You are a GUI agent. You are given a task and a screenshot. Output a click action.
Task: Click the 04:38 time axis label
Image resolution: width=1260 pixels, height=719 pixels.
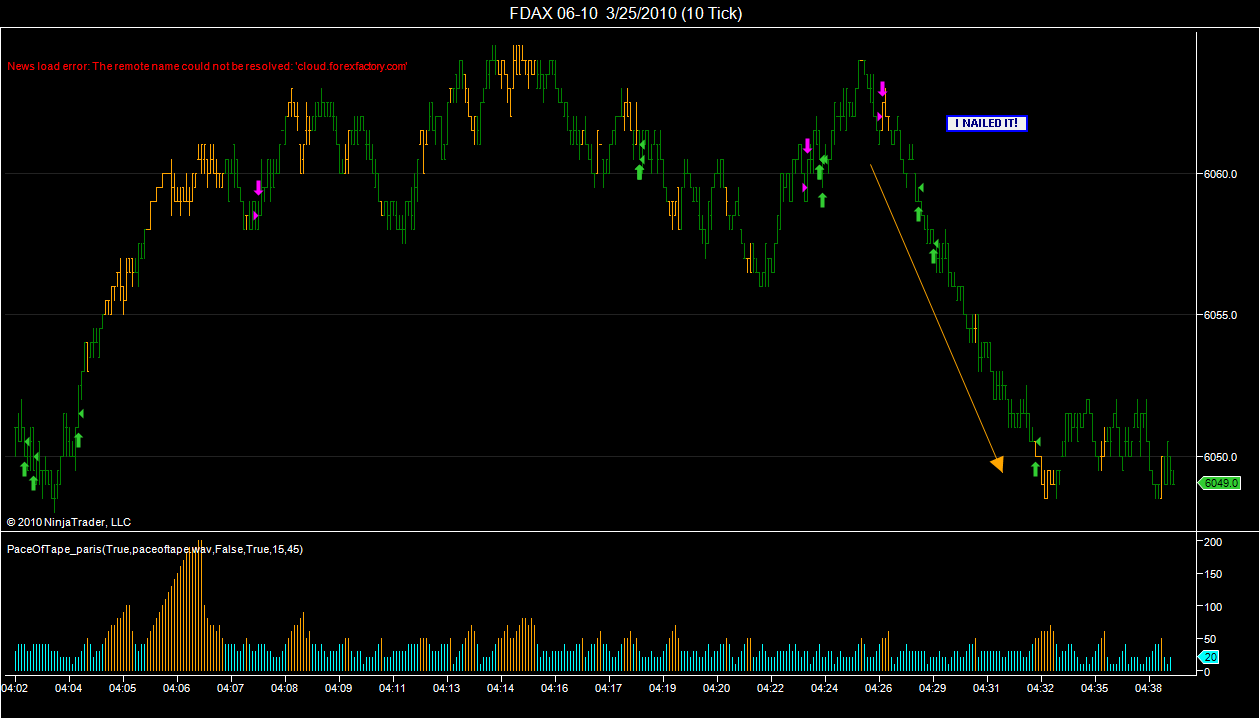point(1149,688)
